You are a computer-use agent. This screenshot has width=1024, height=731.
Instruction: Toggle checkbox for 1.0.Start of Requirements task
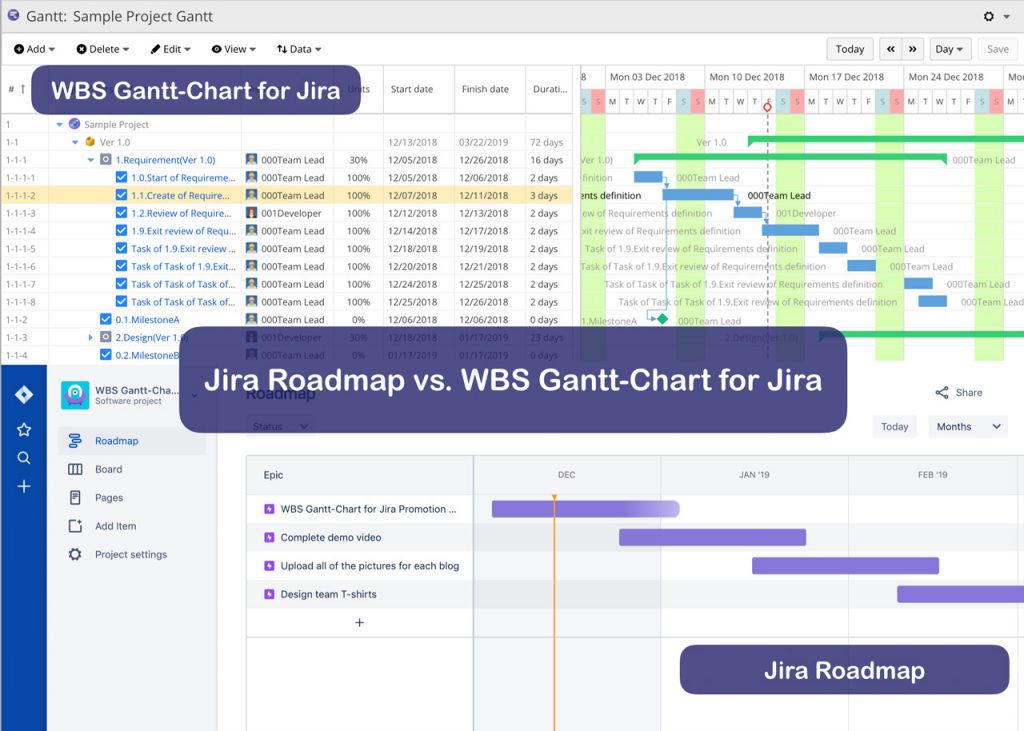pyautogui.click(x=122, y=178)
